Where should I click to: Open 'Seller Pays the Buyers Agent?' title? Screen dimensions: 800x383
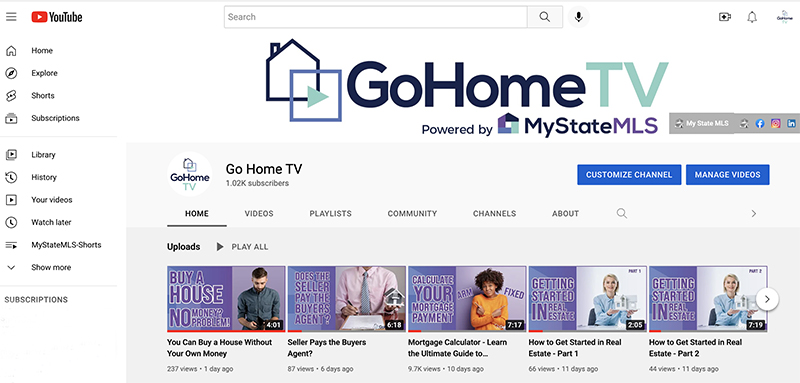tap(327, 348)
